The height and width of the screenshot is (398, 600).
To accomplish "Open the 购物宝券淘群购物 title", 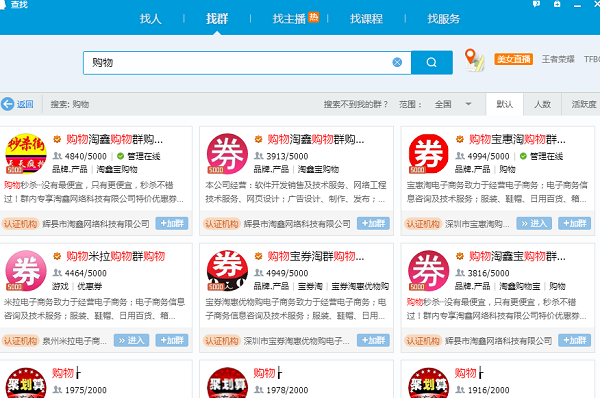I will (316, 256).
